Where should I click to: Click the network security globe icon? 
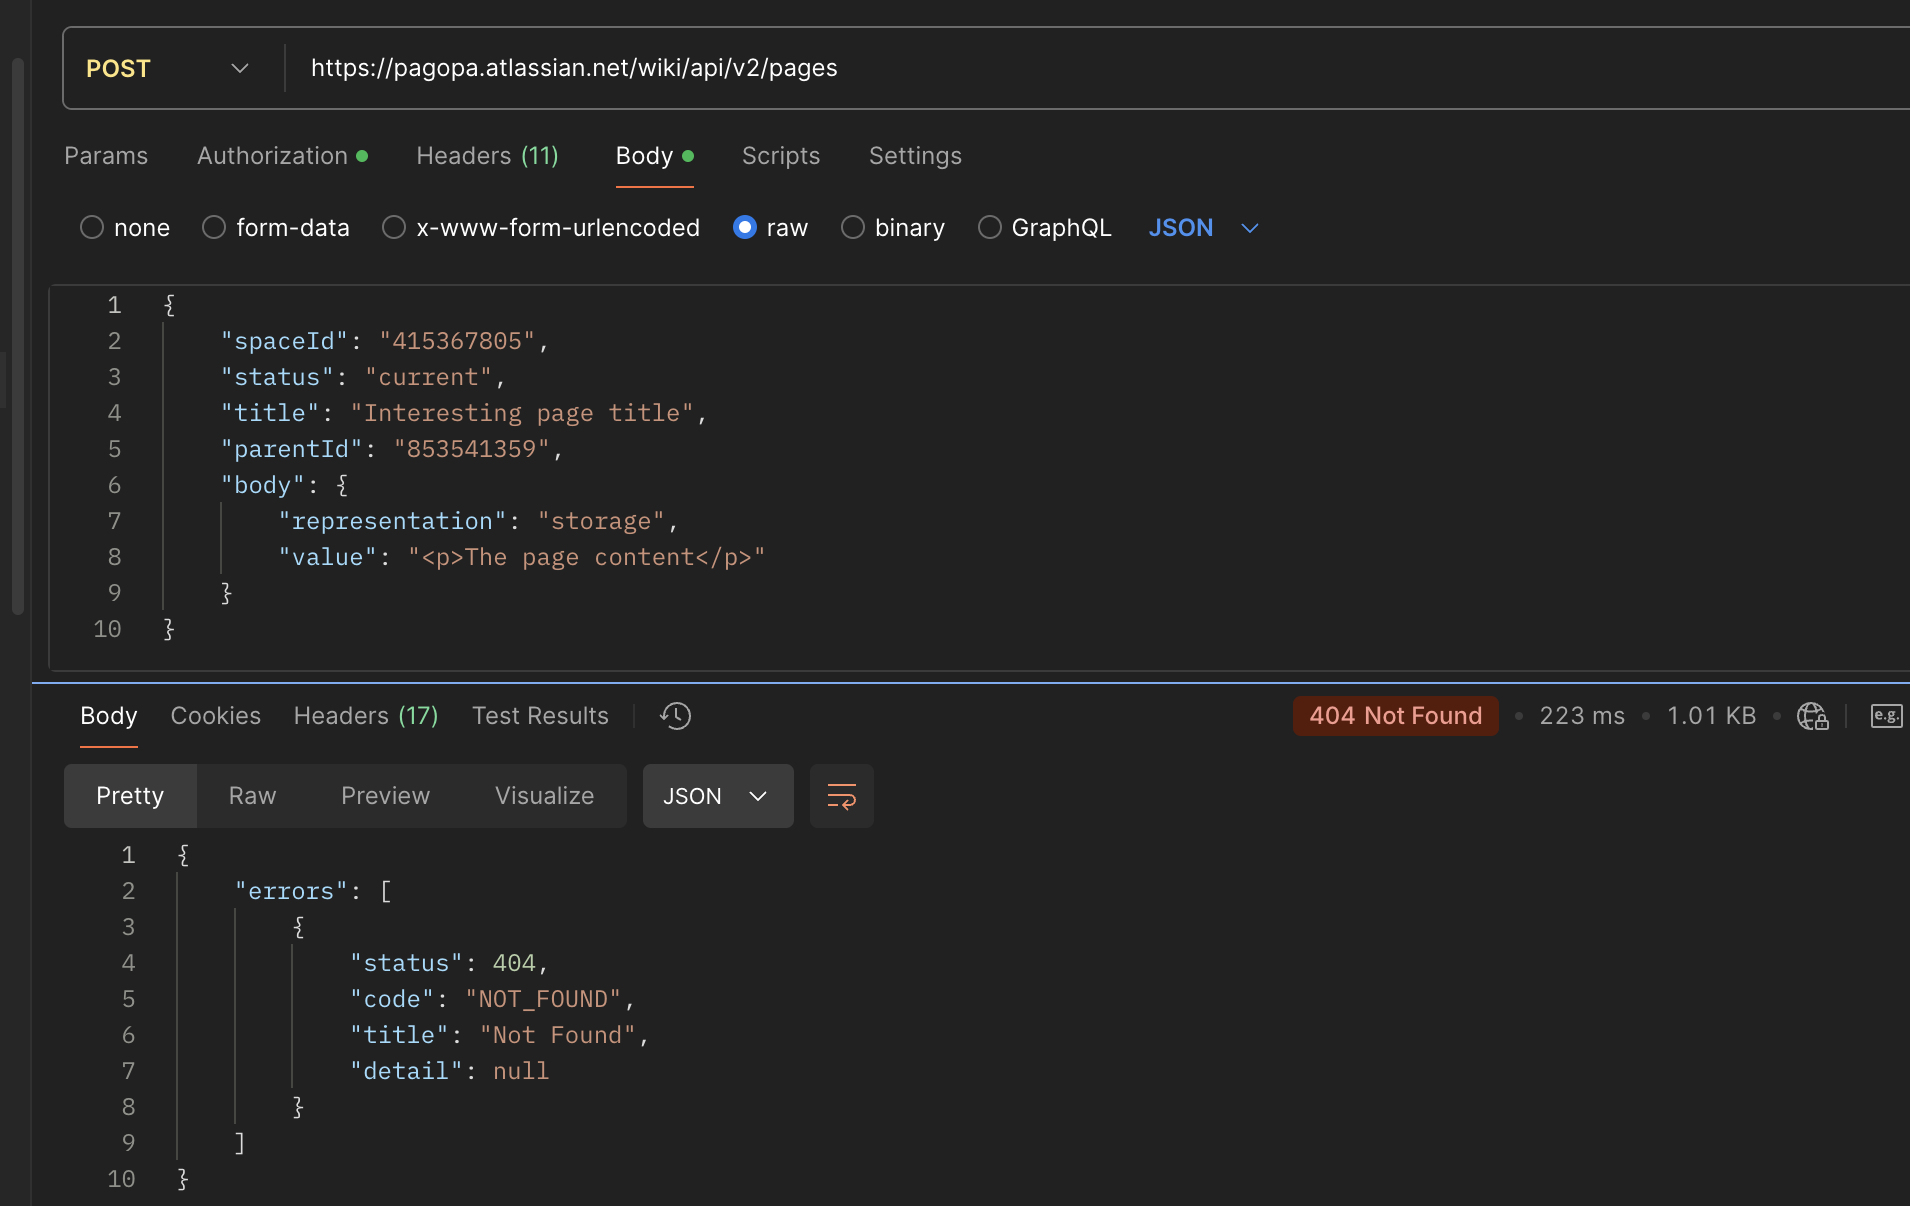1812,716
